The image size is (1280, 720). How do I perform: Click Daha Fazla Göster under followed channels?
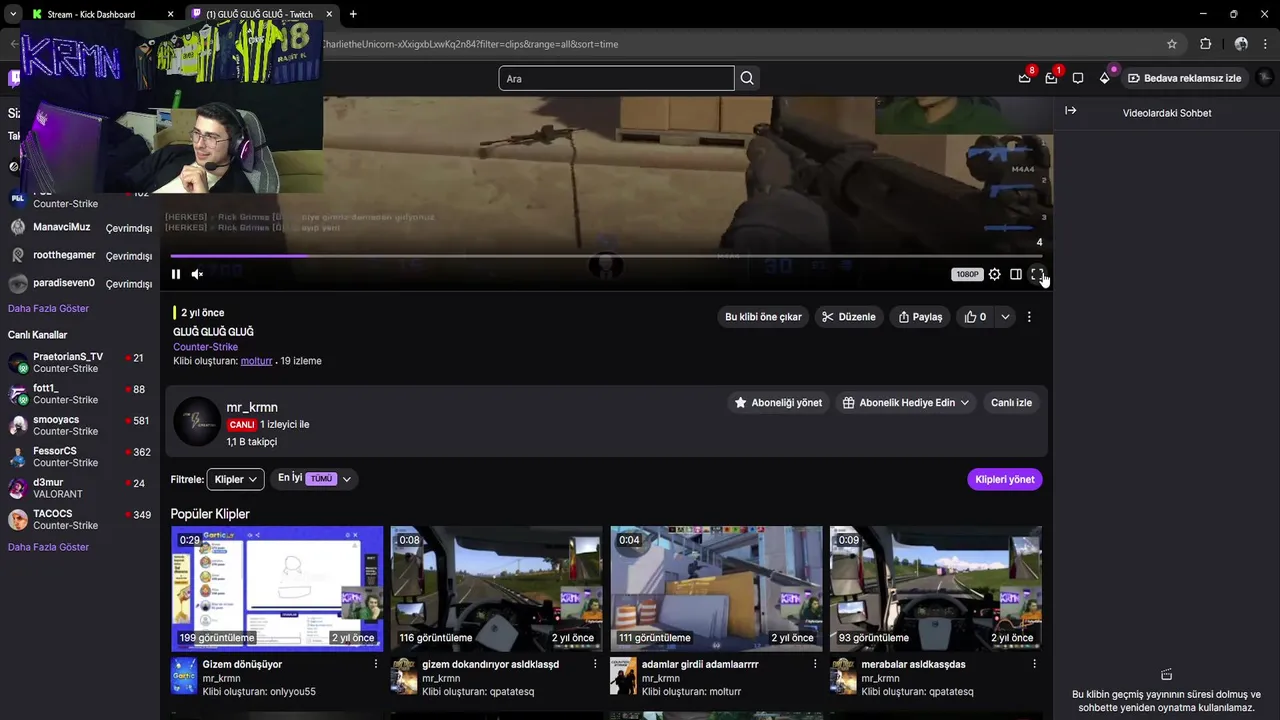click(x=48, y=308)
